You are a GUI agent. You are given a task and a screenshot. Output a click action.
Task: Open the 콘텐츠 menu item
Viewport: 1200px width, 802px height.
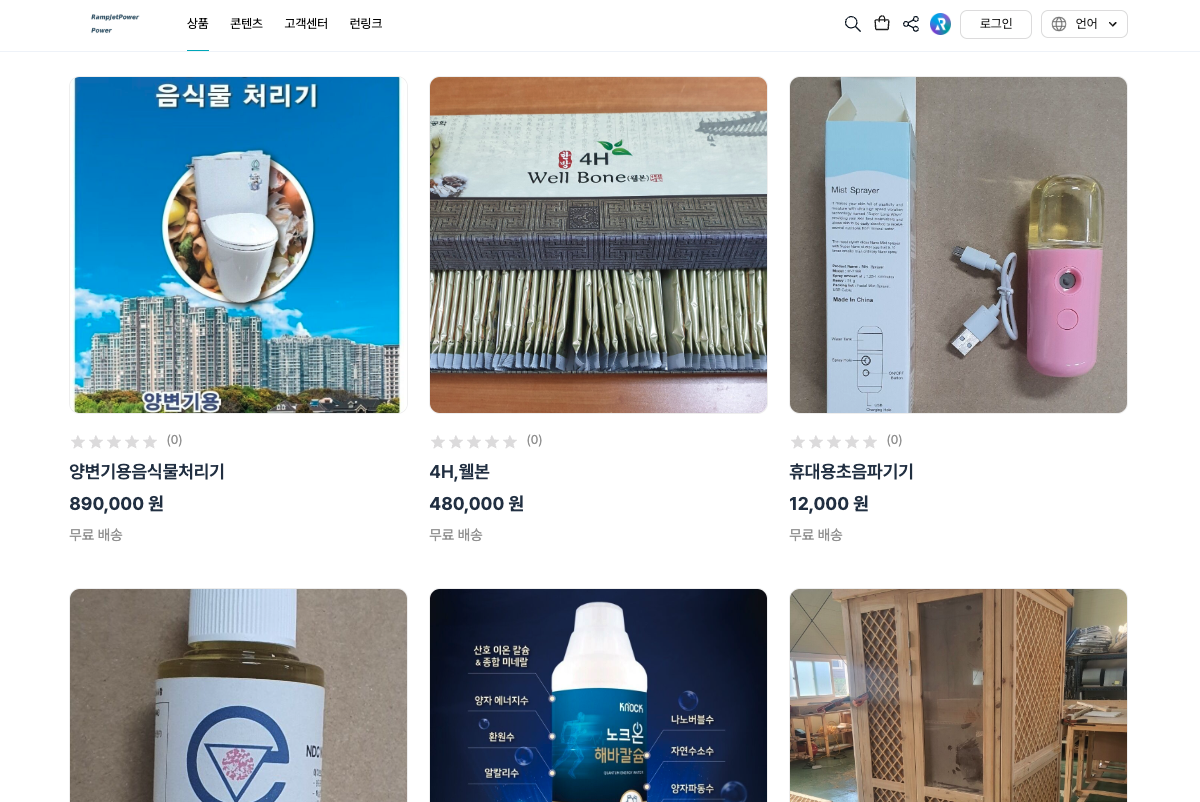246,24
